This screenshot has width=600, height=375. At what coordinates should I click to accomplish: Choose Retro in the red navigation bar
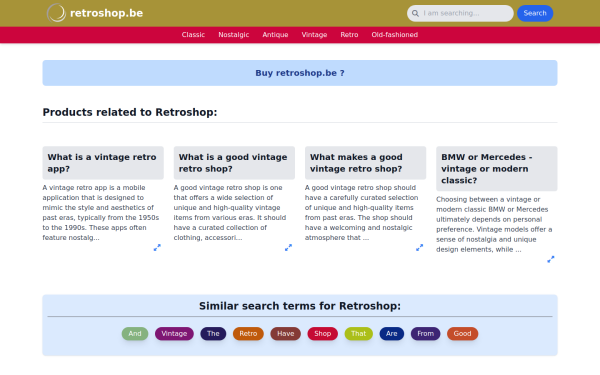tap(349, 35)
